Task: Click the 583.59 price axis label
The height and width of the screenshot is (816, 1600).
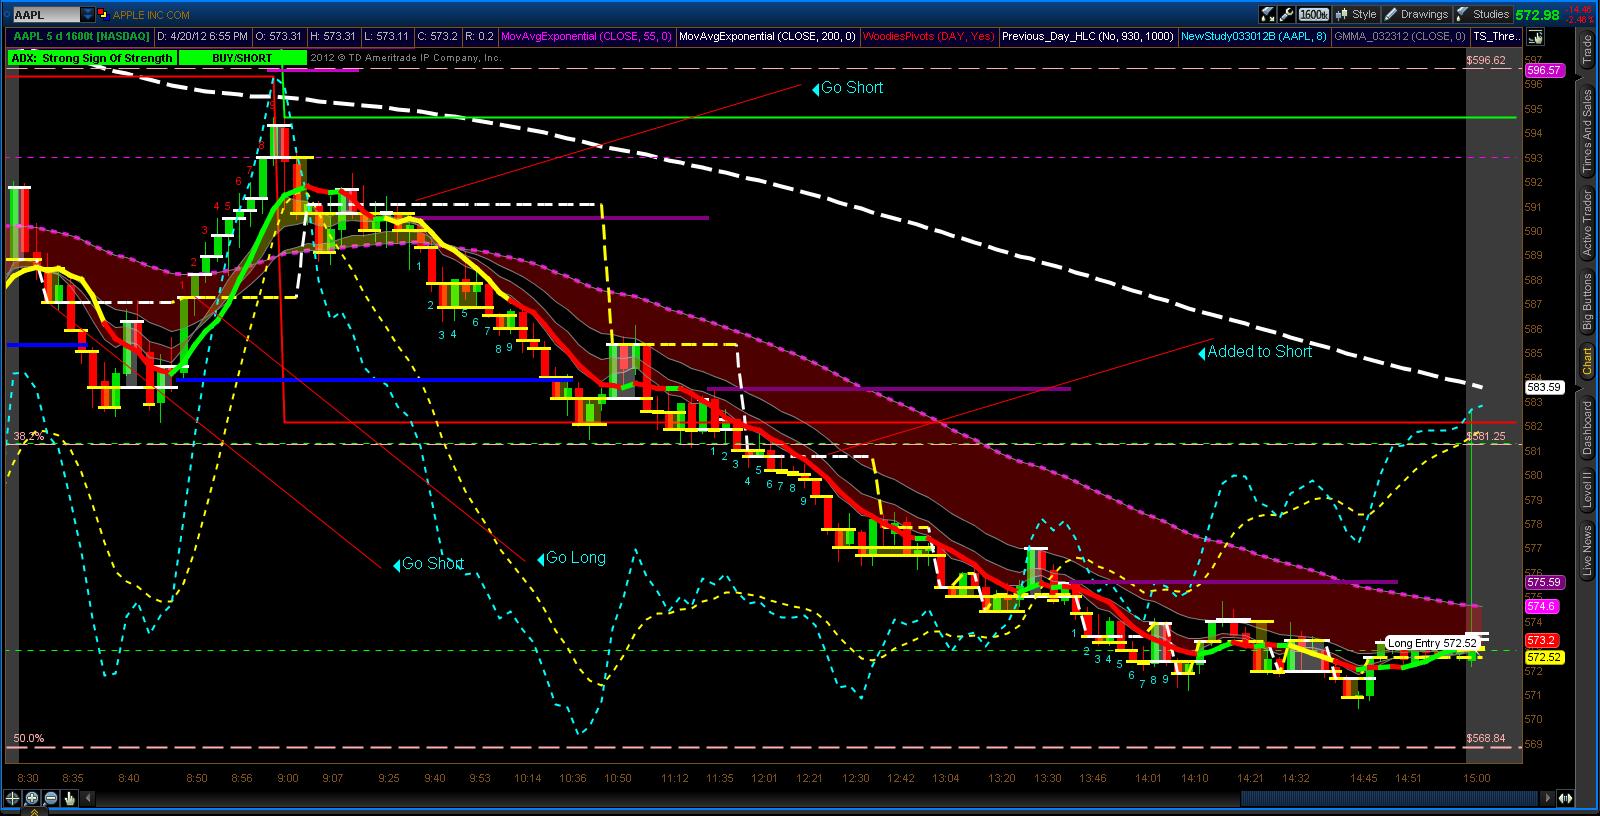Action: tap(1544, 387)
